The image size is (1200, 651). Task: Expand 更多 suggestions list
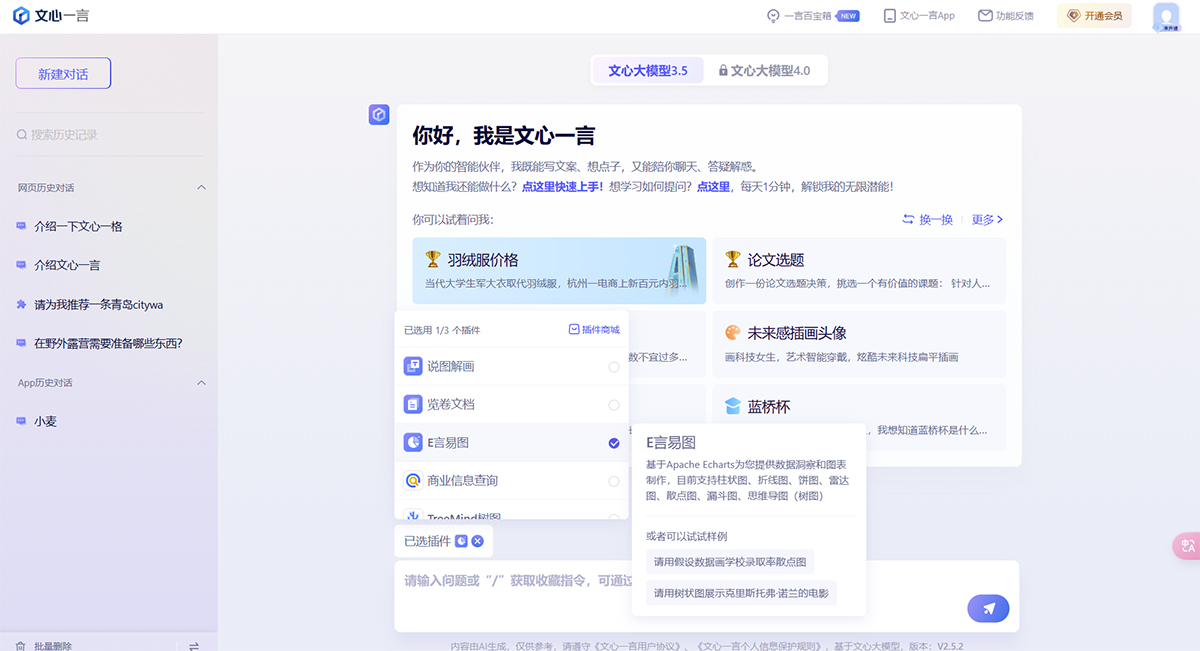coord(986,219)
